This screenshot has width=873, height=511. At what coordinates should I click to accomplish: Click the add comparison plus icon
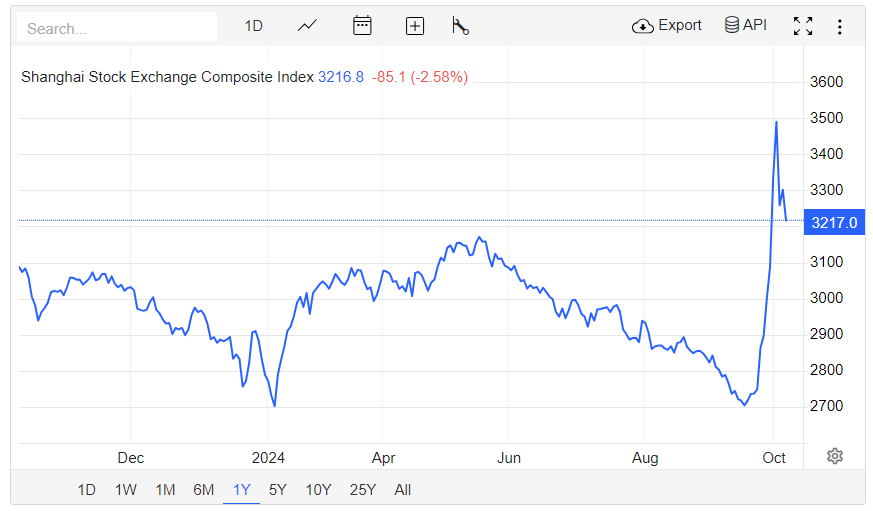coord(415,26)
